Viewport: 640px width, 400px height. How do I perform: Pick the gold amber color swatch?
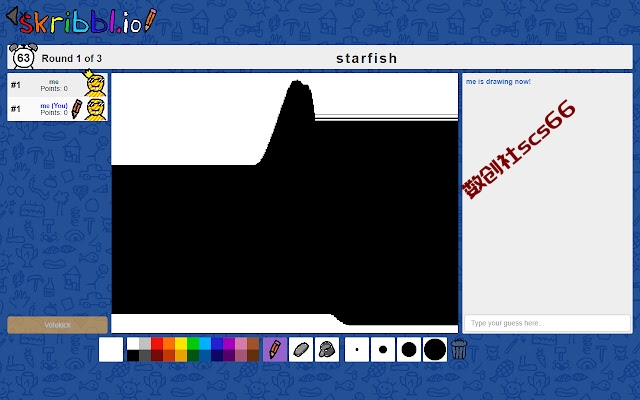coord(181,356)
